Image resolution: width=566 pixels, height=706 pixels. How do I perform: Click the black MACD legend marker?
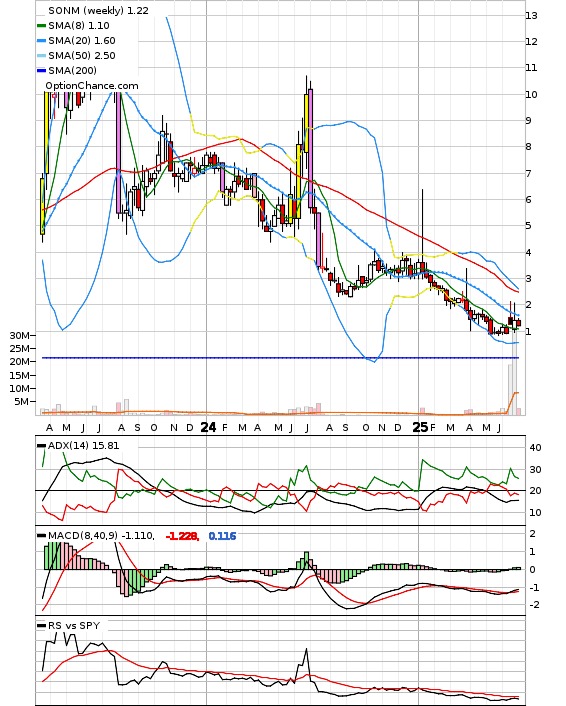41,536
